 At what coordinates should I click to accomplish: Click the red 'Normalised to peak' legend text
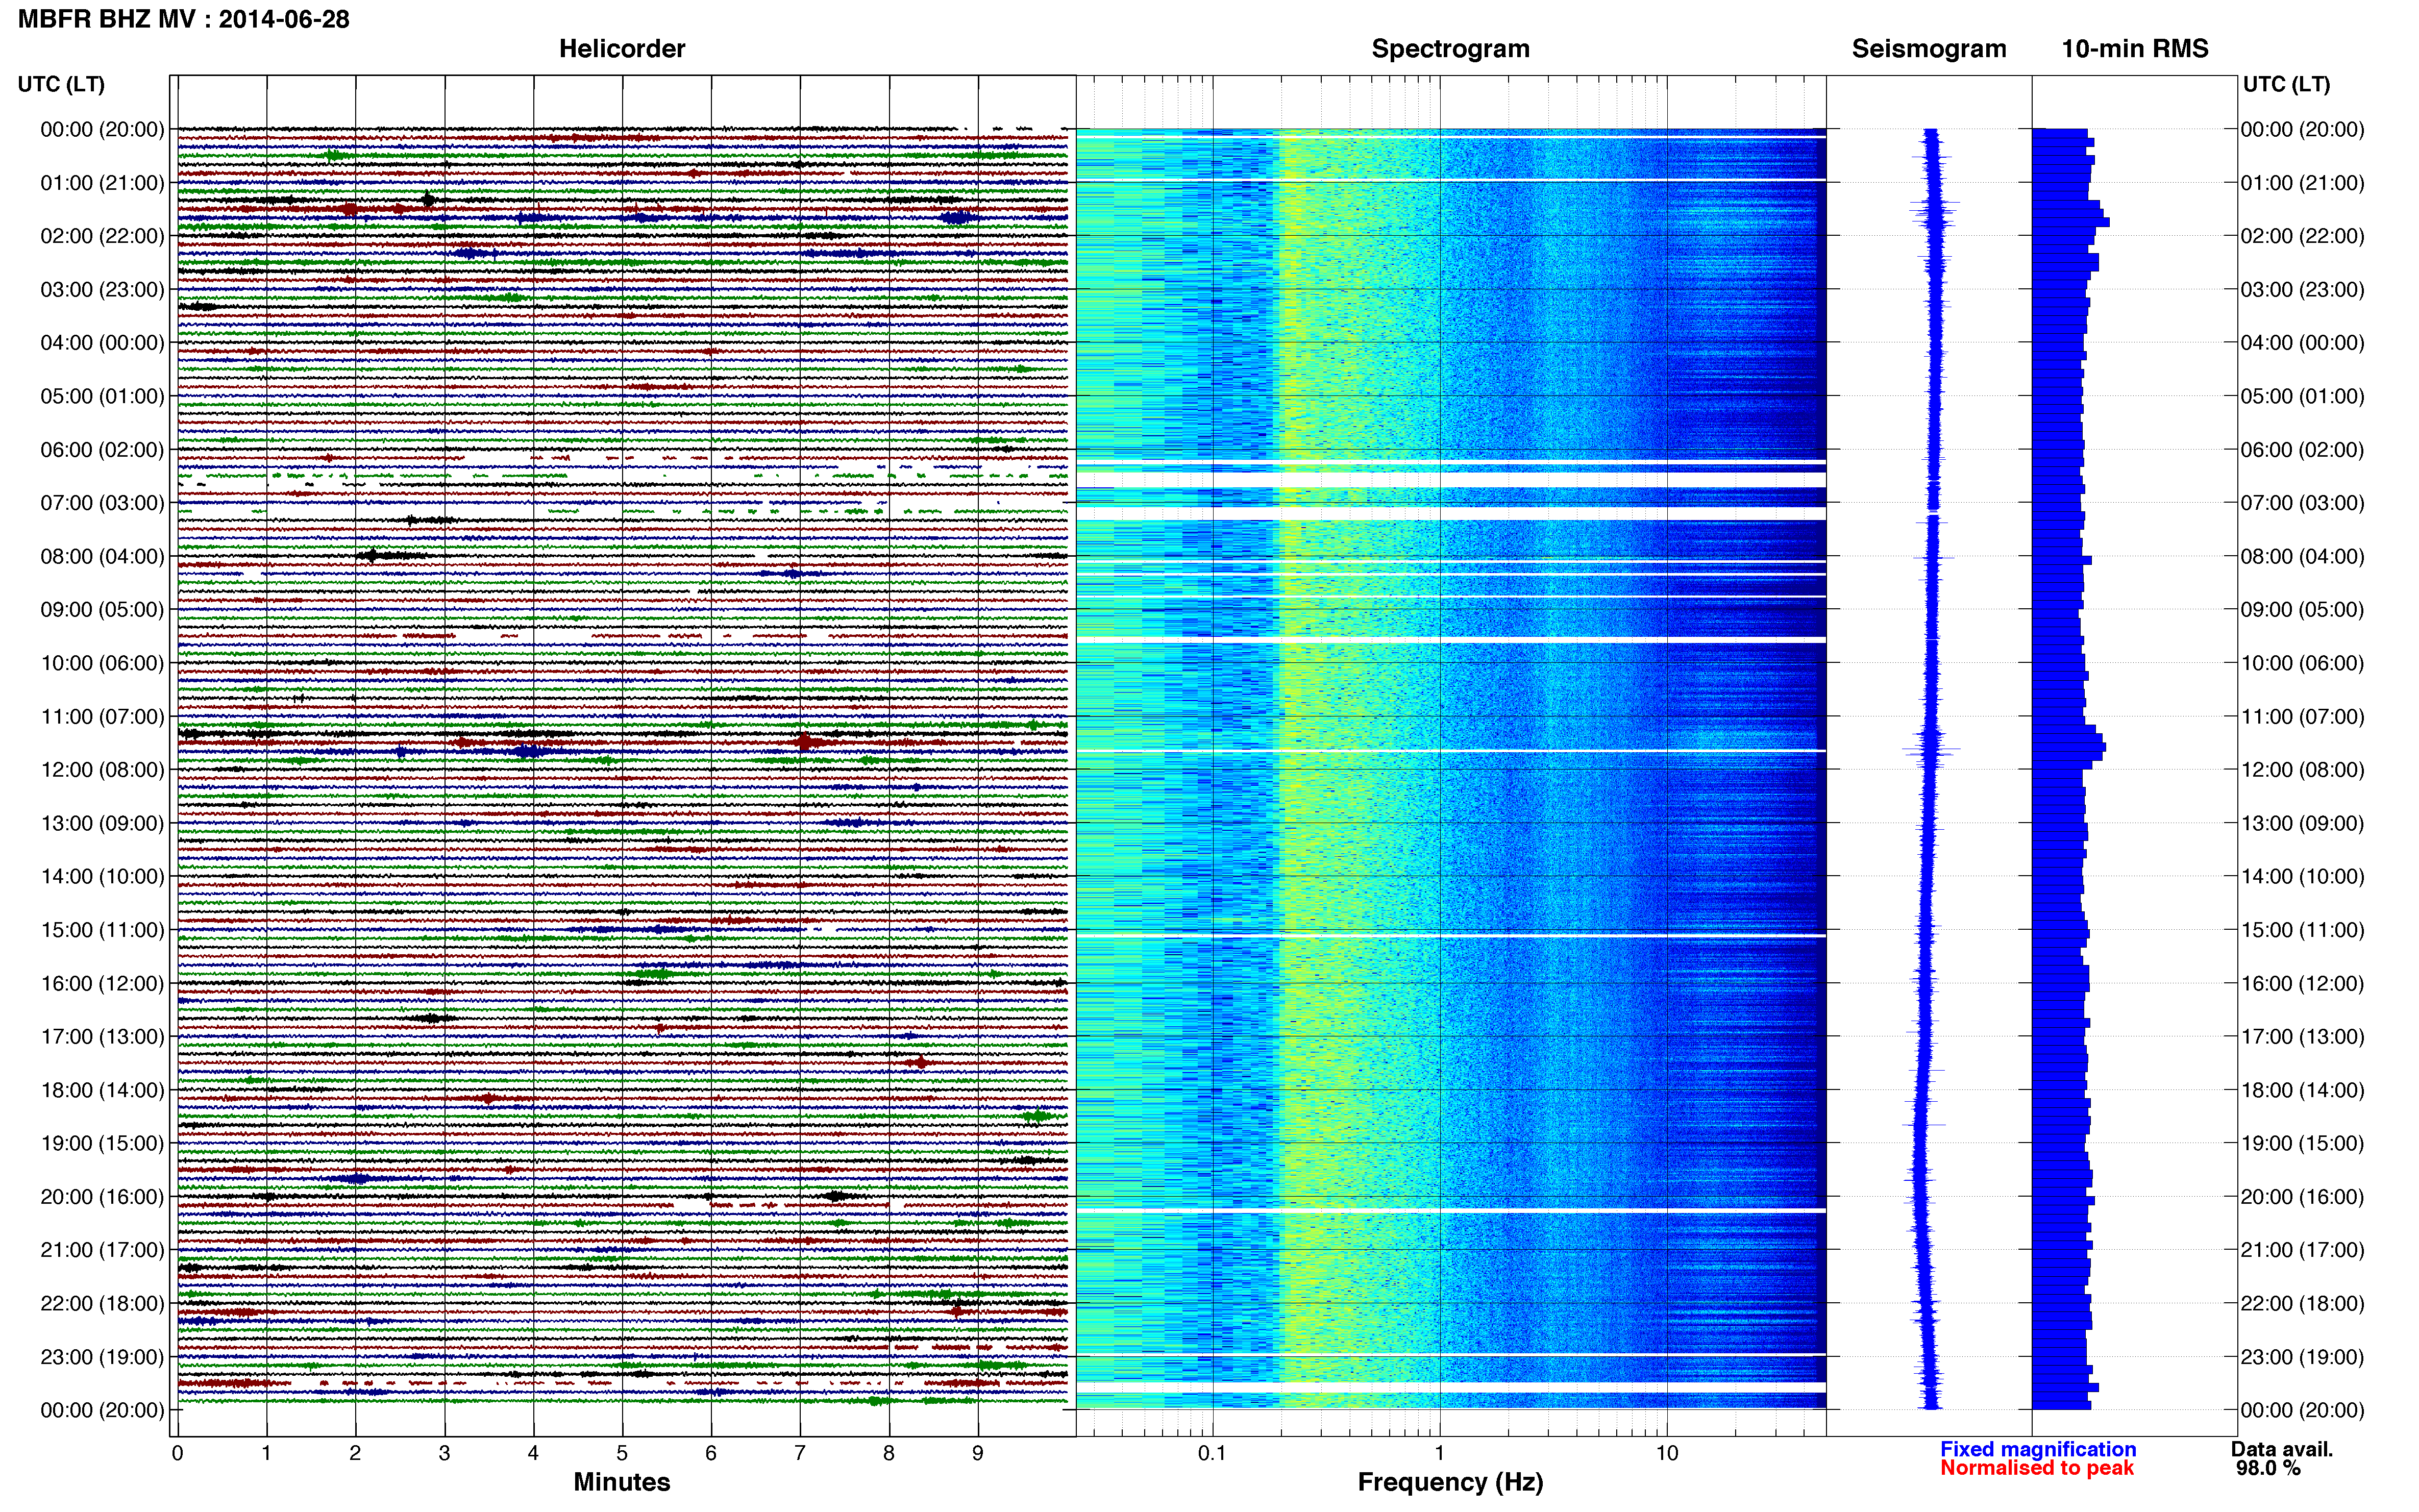coord(2037,1468)
